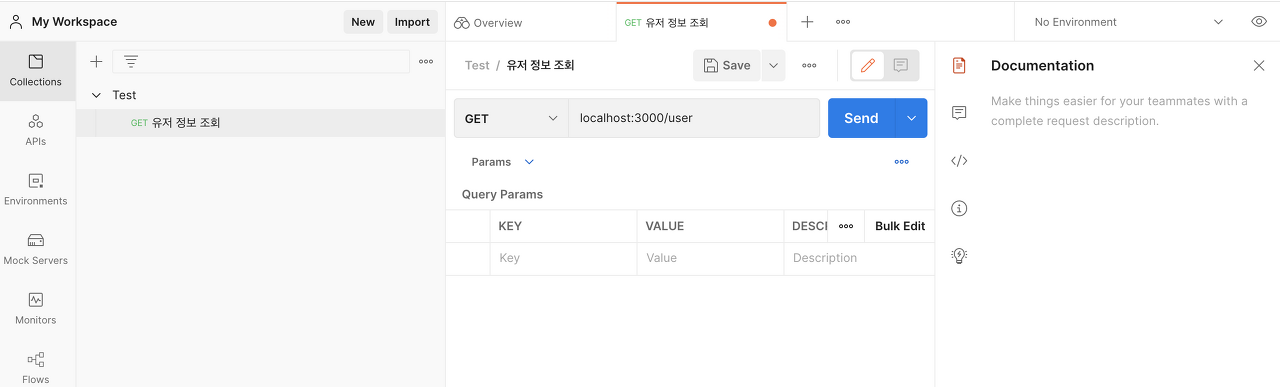
Task: Click the Test breadcrumb link
Action: pyautogui.click(x=477, y=65)
